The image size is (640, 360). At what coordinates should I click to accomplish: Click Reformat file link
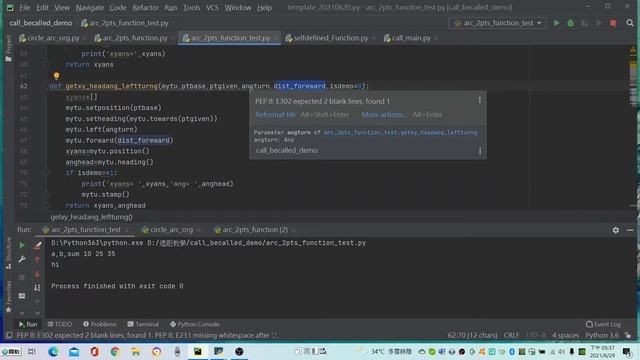coord(275,115)
